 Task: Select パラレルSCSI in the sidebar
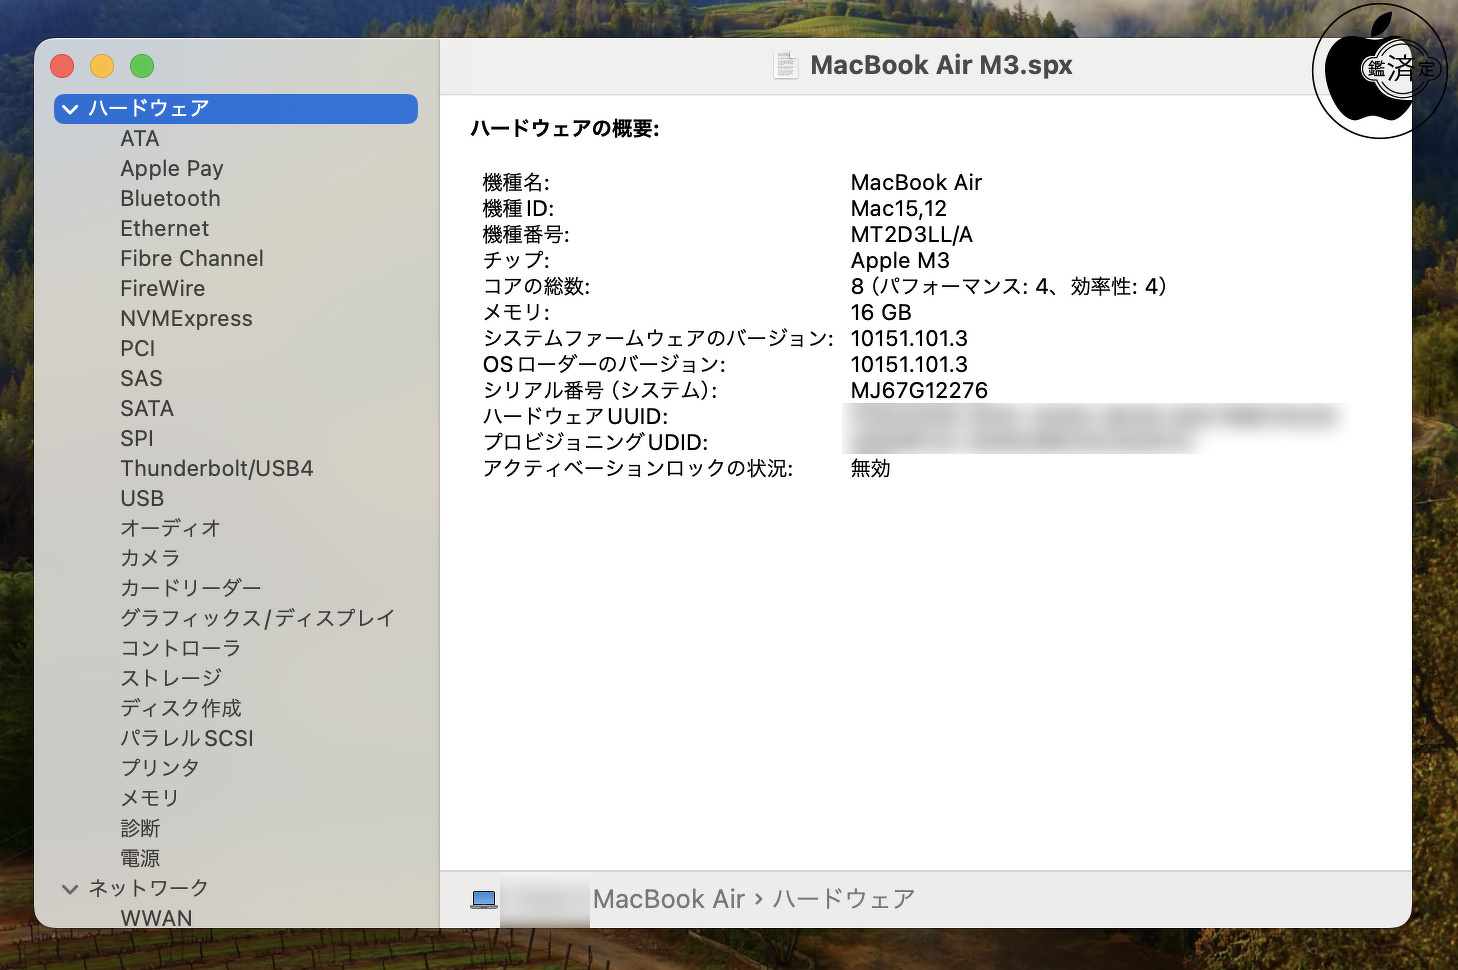tap(187, 738)
